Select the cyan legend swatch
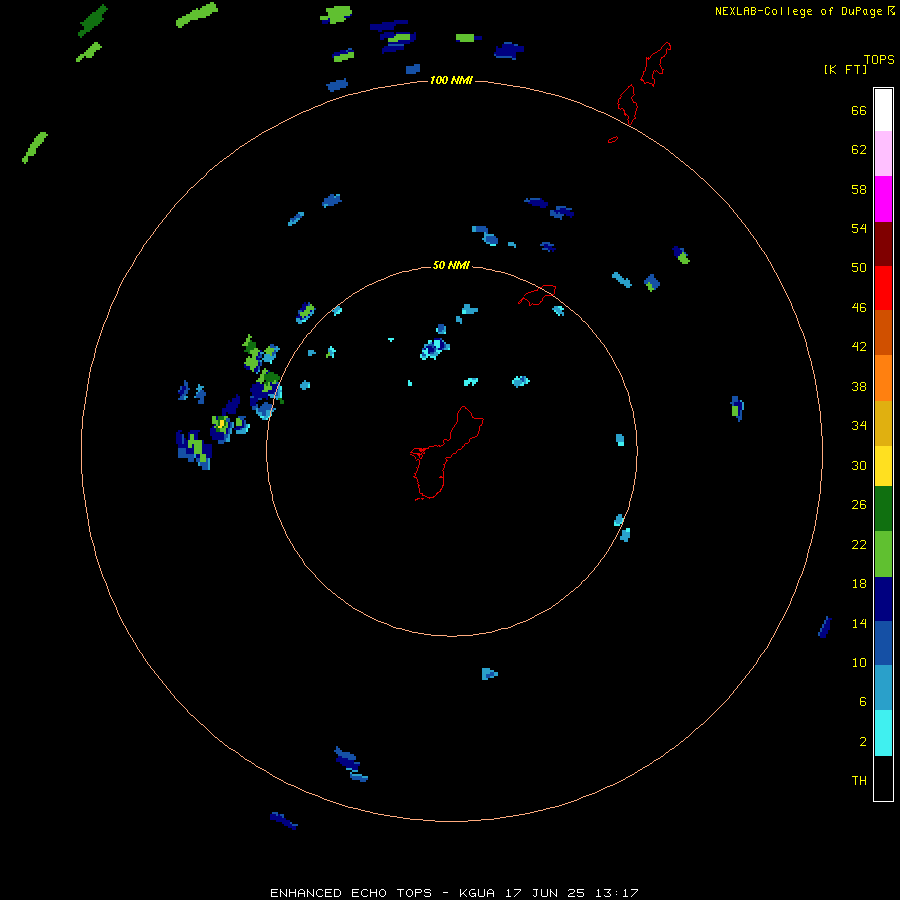 [x=883, y=733]
